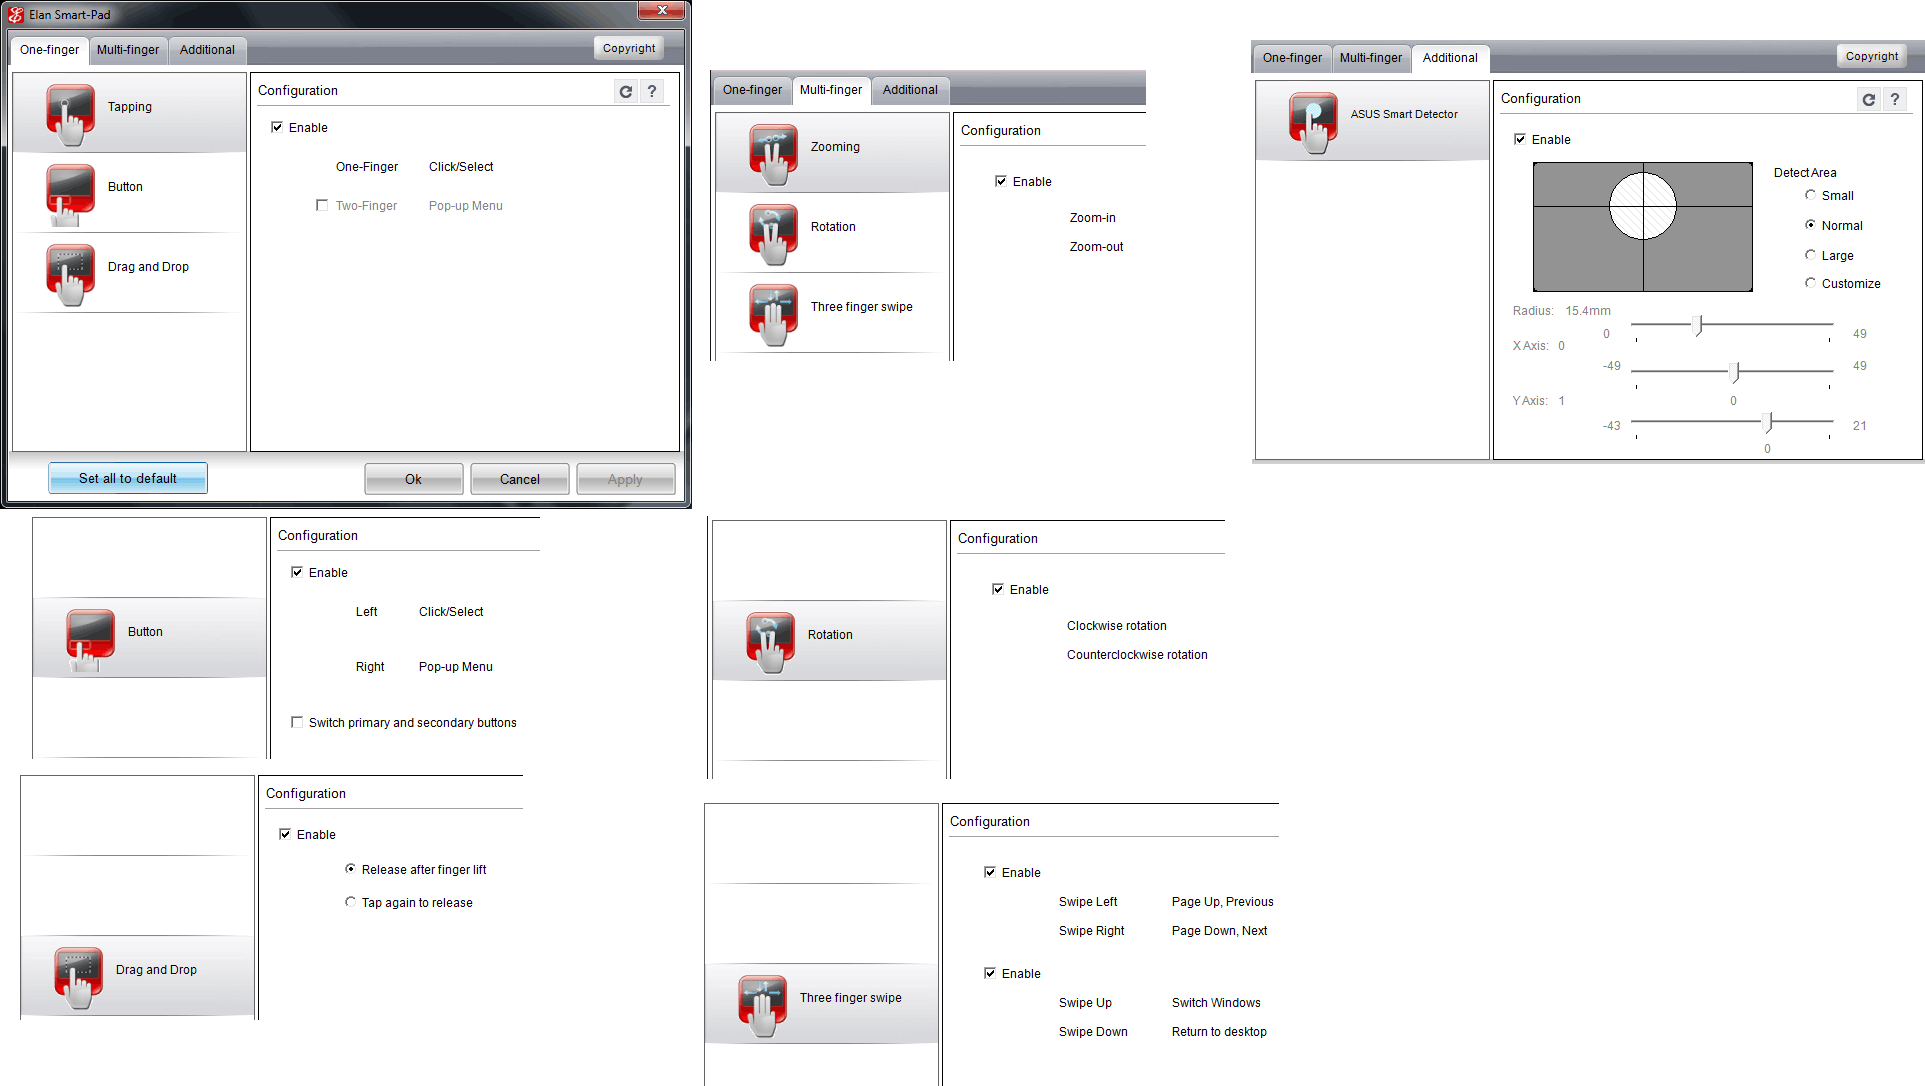The width and height of the screenshot is (1925, 1086).
Task: Switch to the Multi-finger tab
Action: [x=127, y=50]
